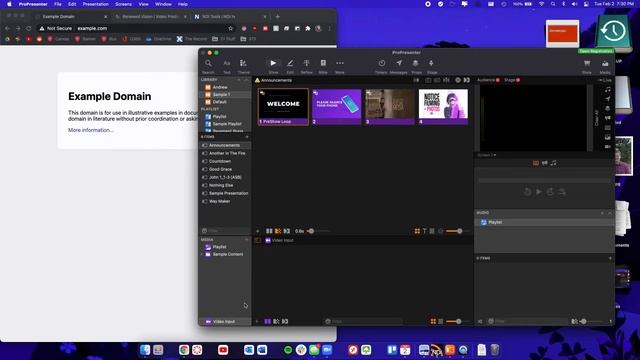Open the Timers tool
This screenshot has width=640, height=360.
coord(381,66)
